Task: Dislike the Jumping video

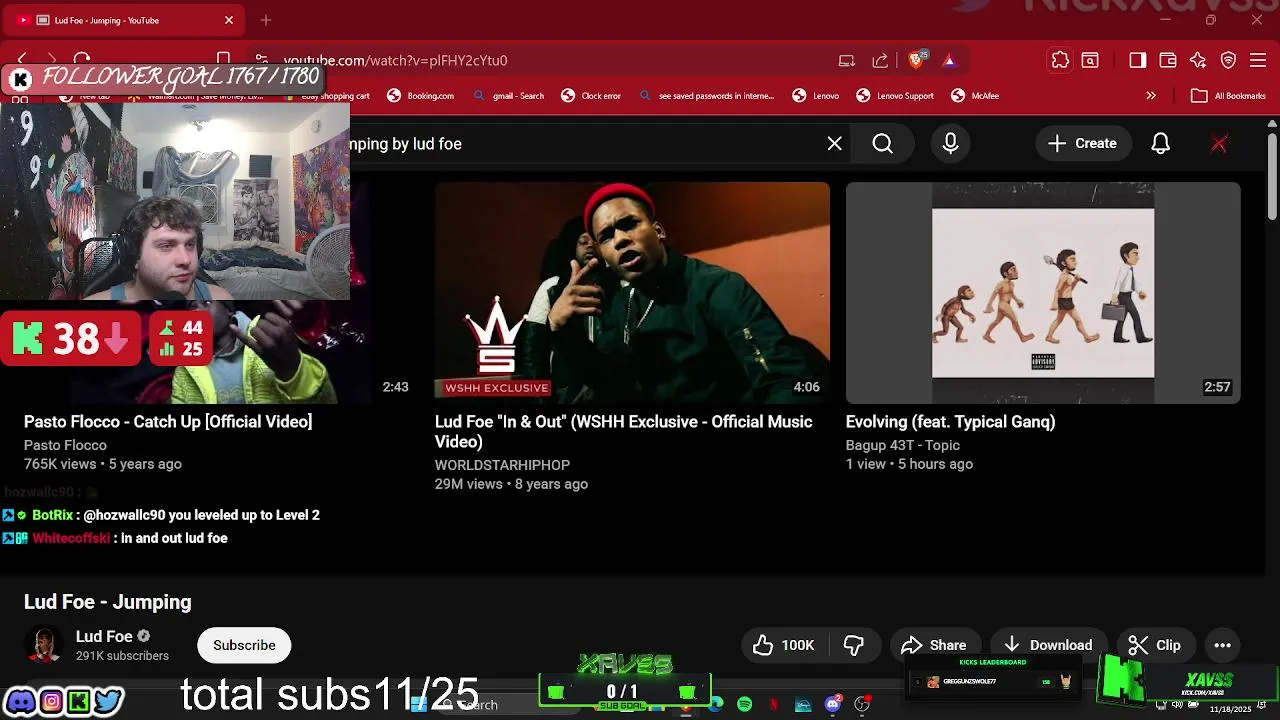Action: point(854,645)
